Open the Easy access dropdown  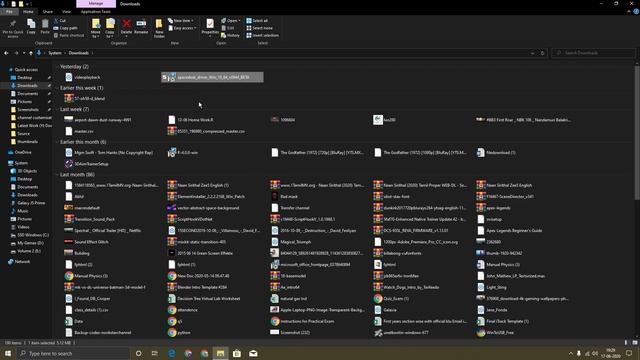[x=182, y=28]
